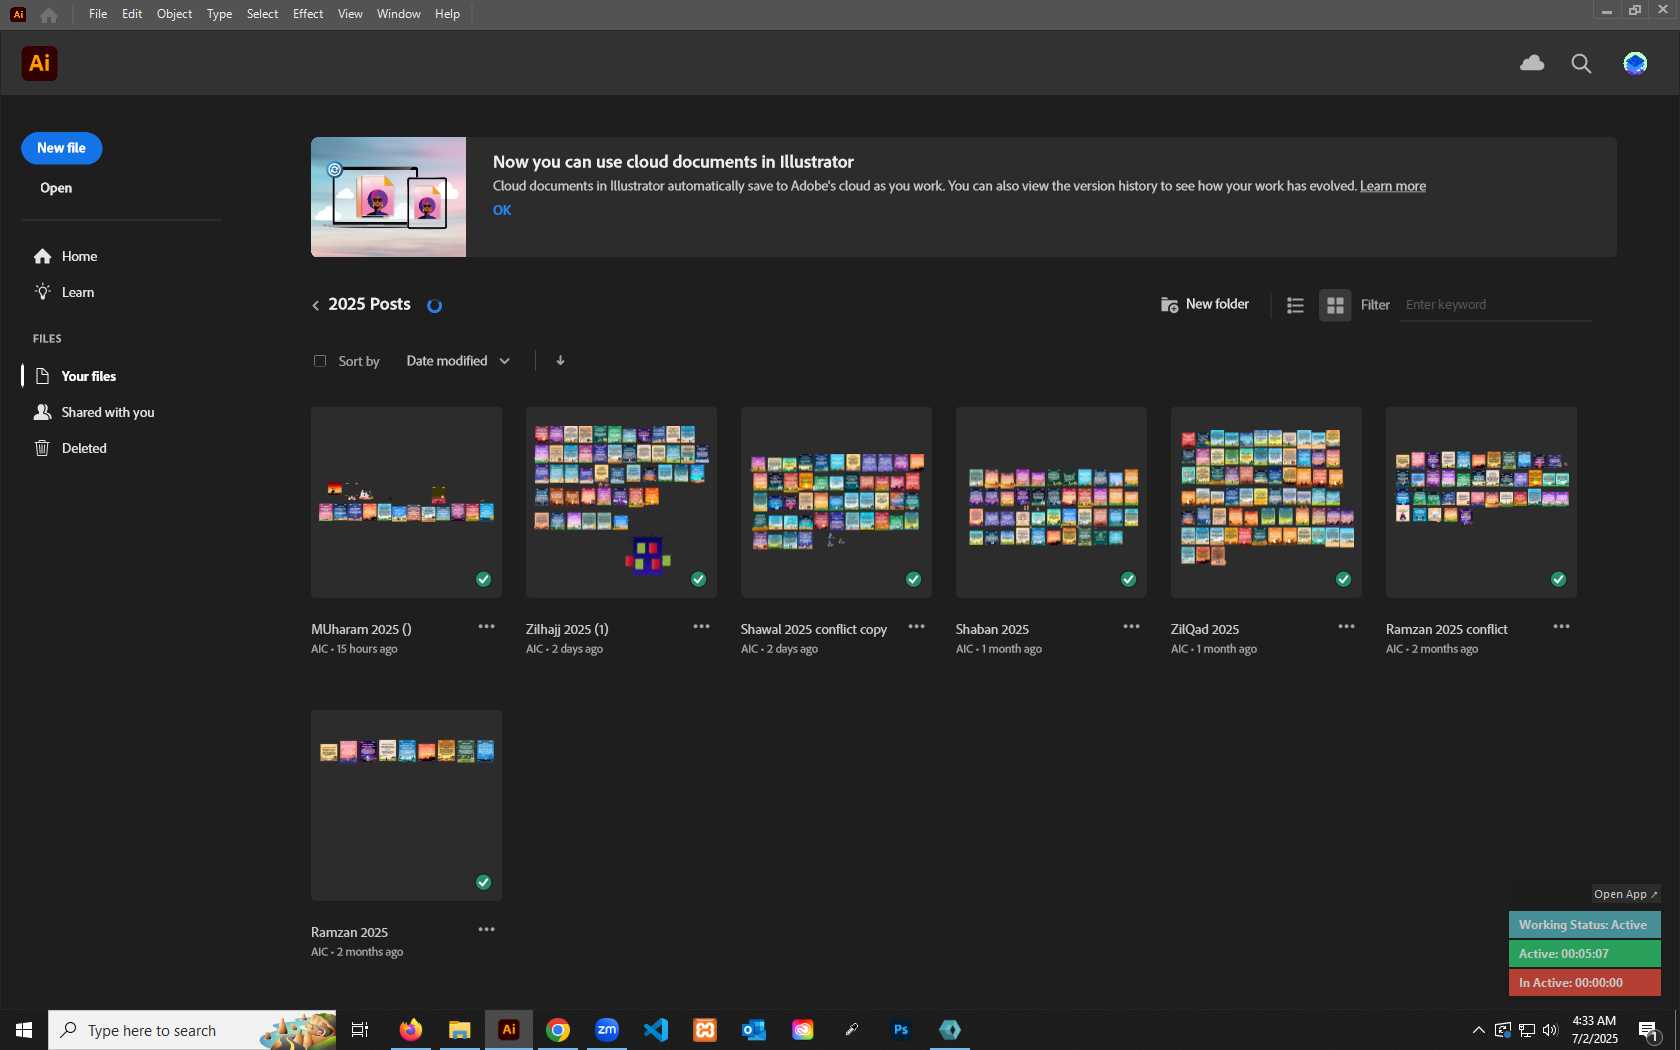
Task: Open more options for MUharam 2025 ()
Action: click(x=486, y=627)
